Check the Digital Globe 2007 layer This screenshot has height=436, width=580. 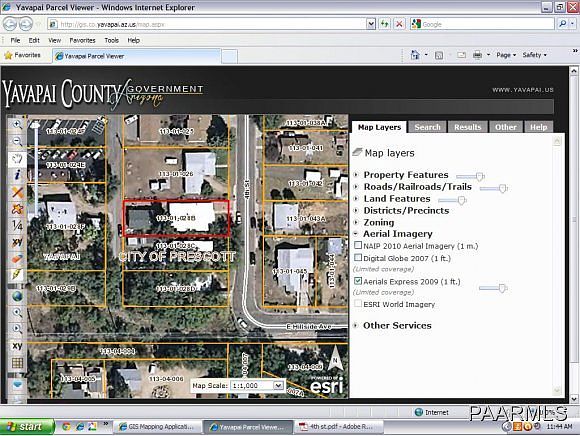click(x=358, y=257)
